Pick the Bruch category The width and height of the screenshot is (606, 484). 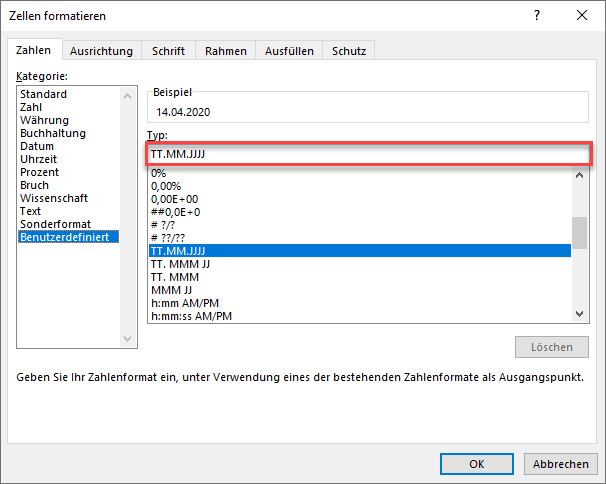[69, 185]
